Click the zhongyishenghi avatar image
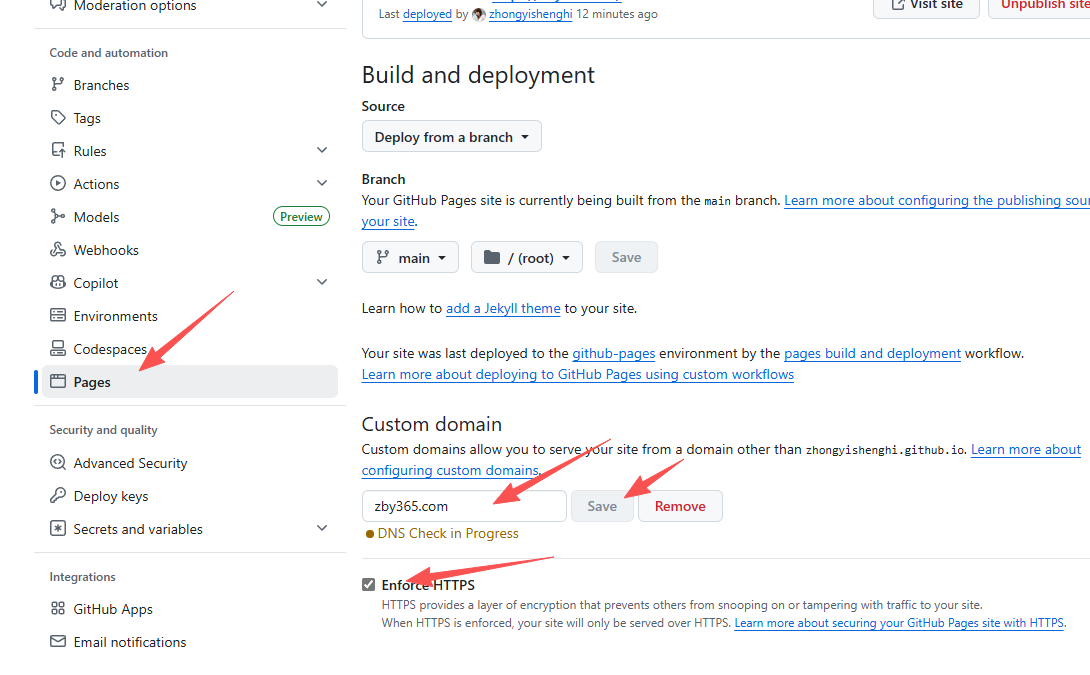Image resolution: width=1090 pixels, height=675 pixels. 479,14
